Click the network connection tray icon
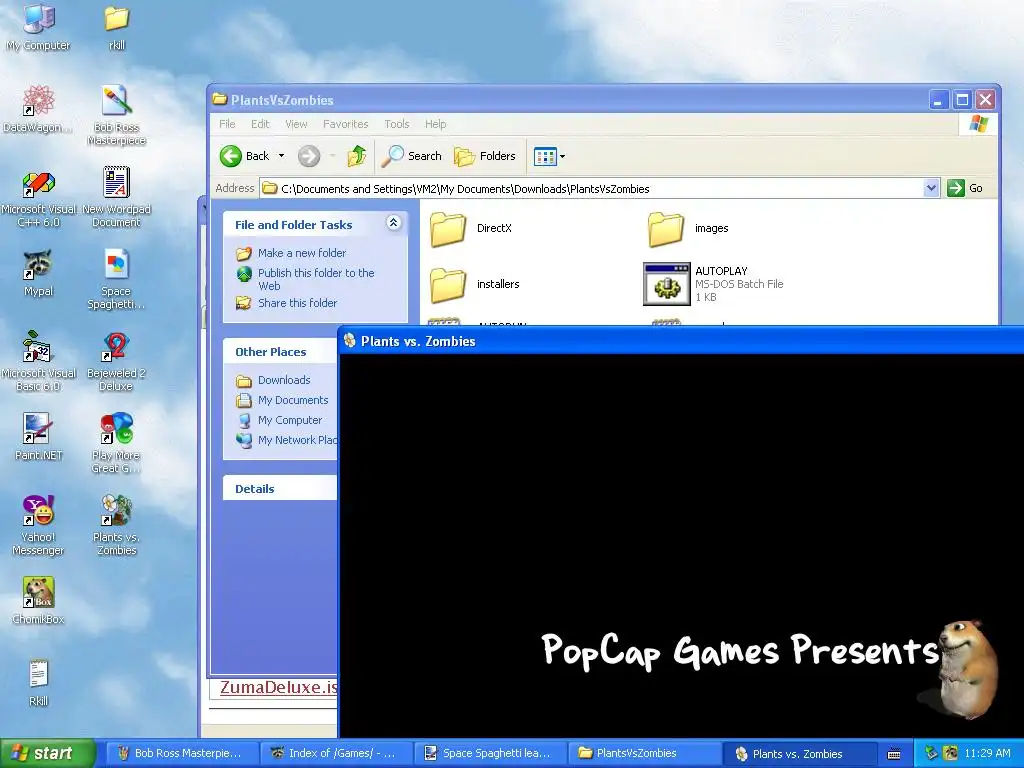Viewport: 1024px width, 768px height. pyautogui.click(x=931, y=753)
